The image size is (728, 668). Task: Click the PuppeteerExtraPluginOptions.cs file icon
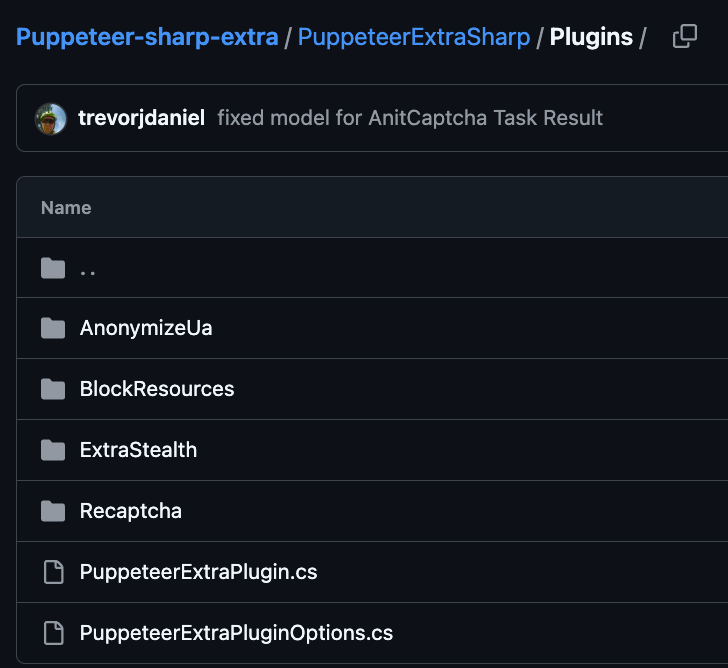click(x=53, y=633)
